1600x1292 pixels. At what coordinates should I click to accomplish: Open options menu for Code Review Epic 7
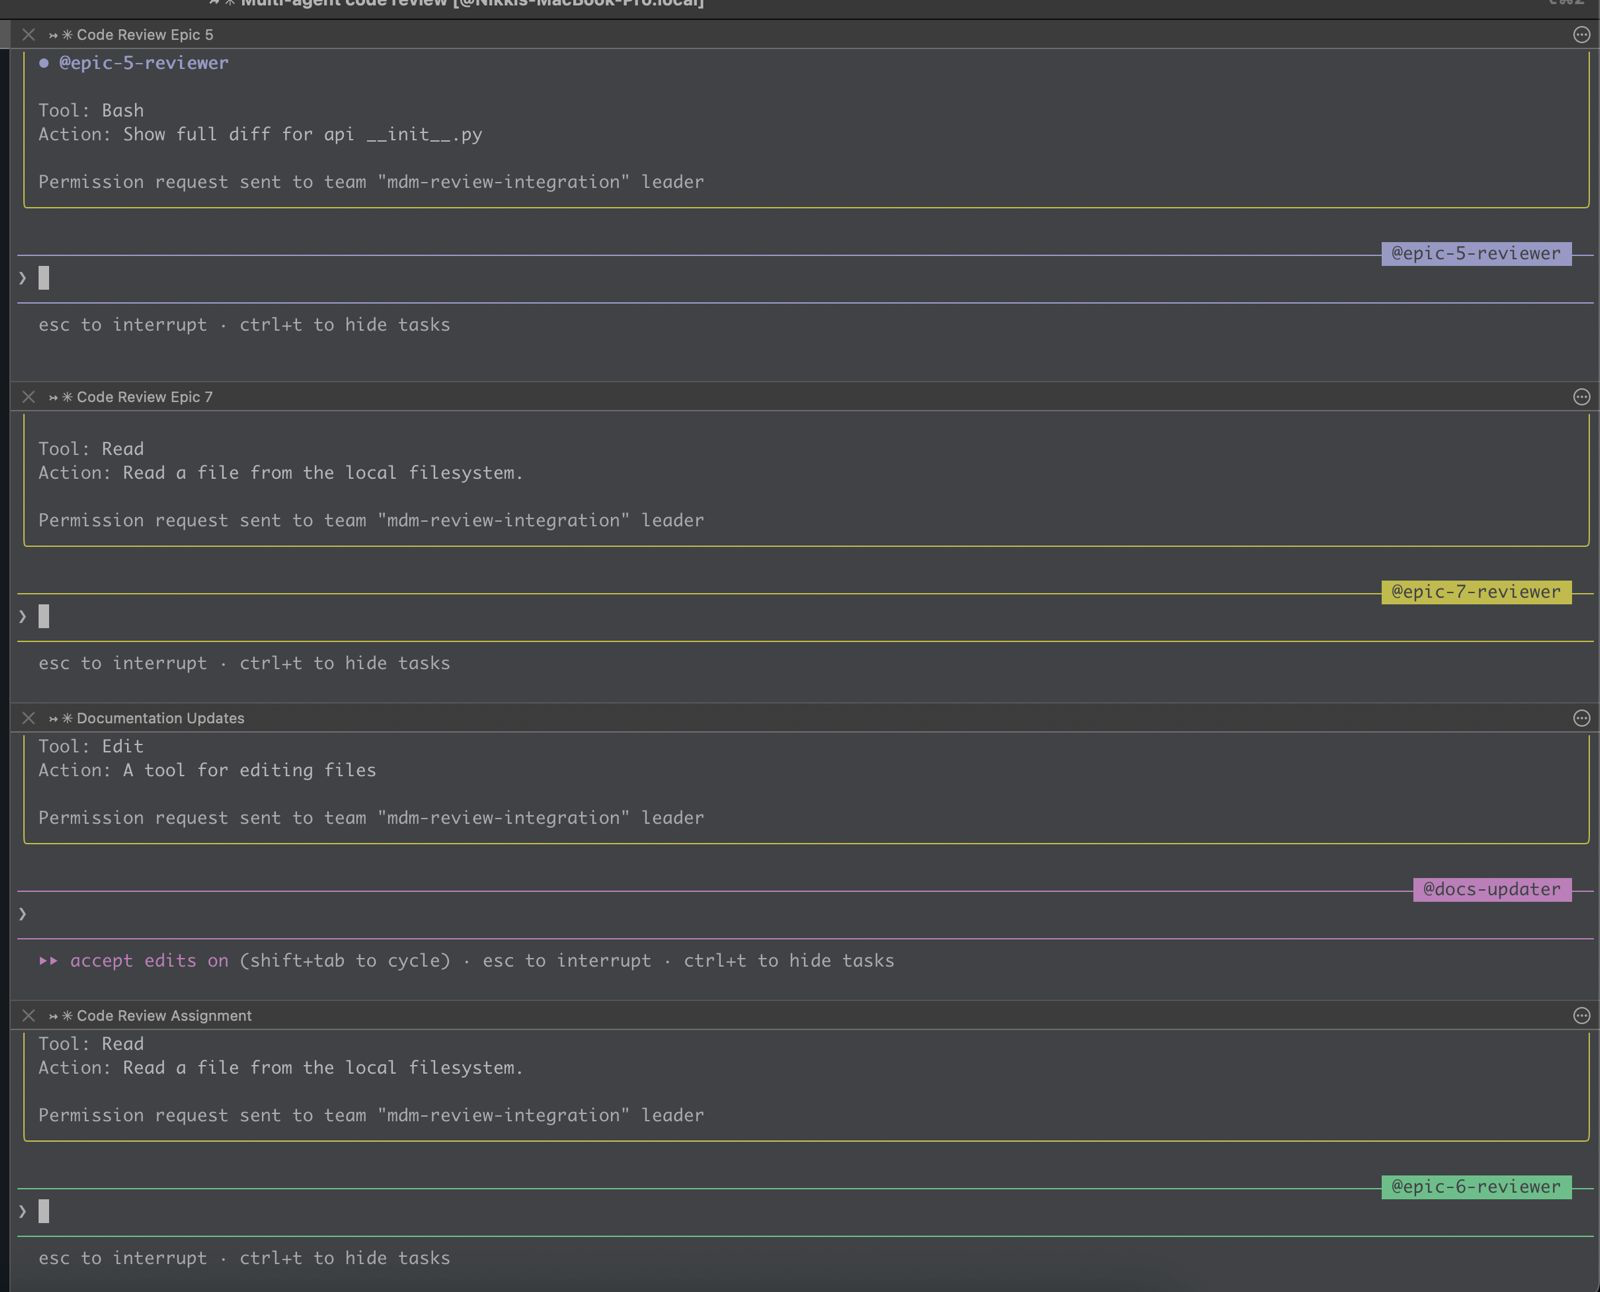[x=1581, y=397]
